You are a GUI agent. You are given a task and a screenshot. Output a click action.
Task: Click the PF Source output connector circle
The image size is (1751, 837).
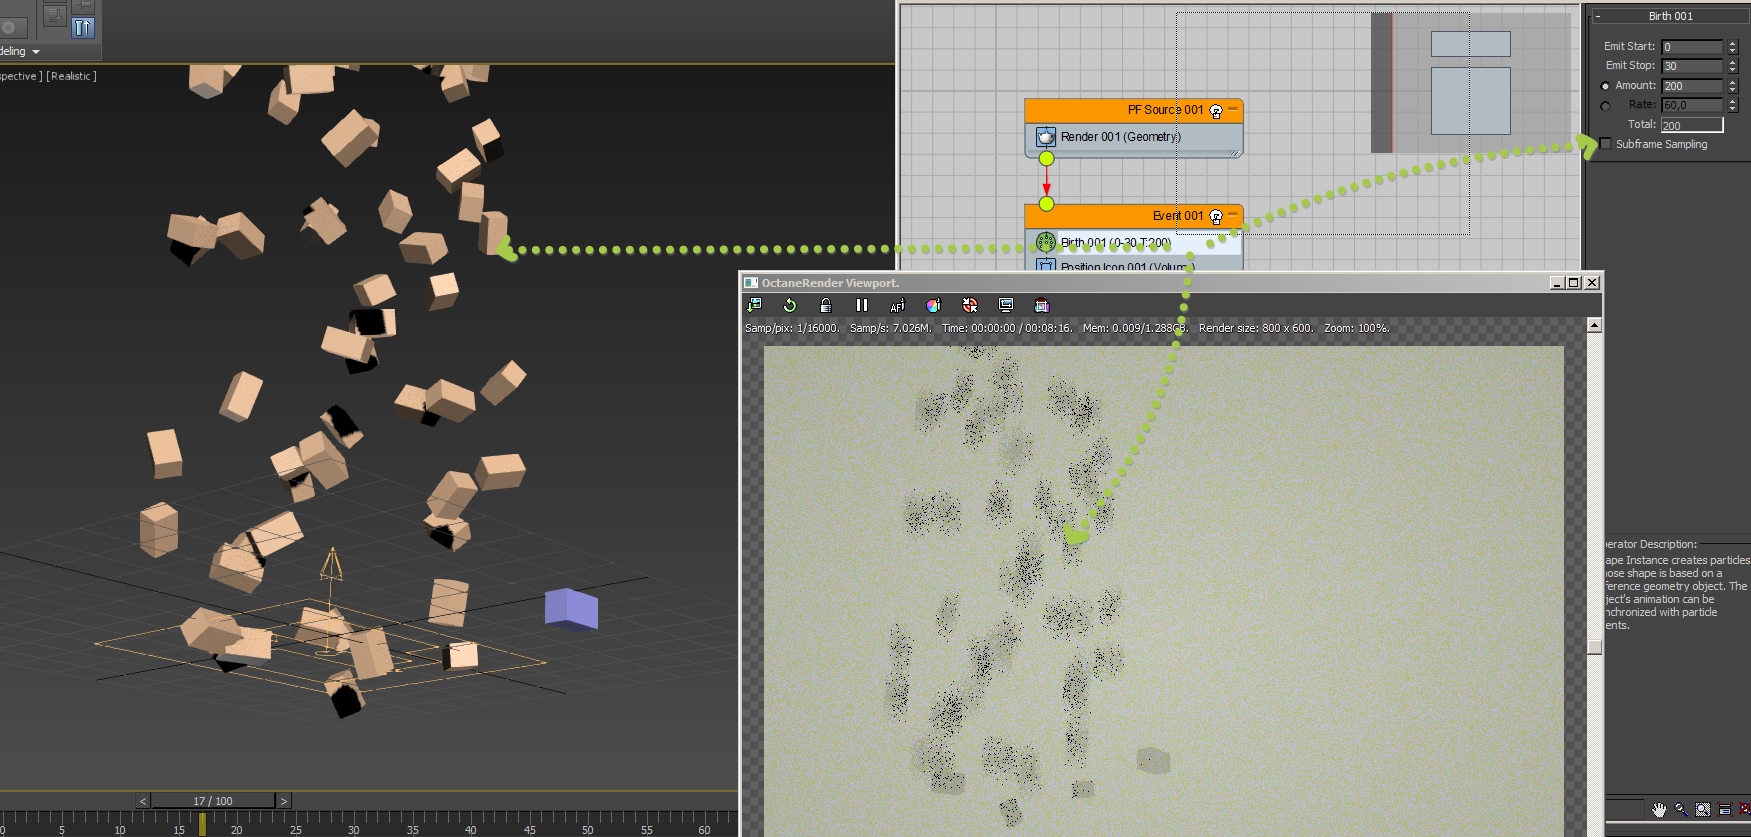[1046, 159]
